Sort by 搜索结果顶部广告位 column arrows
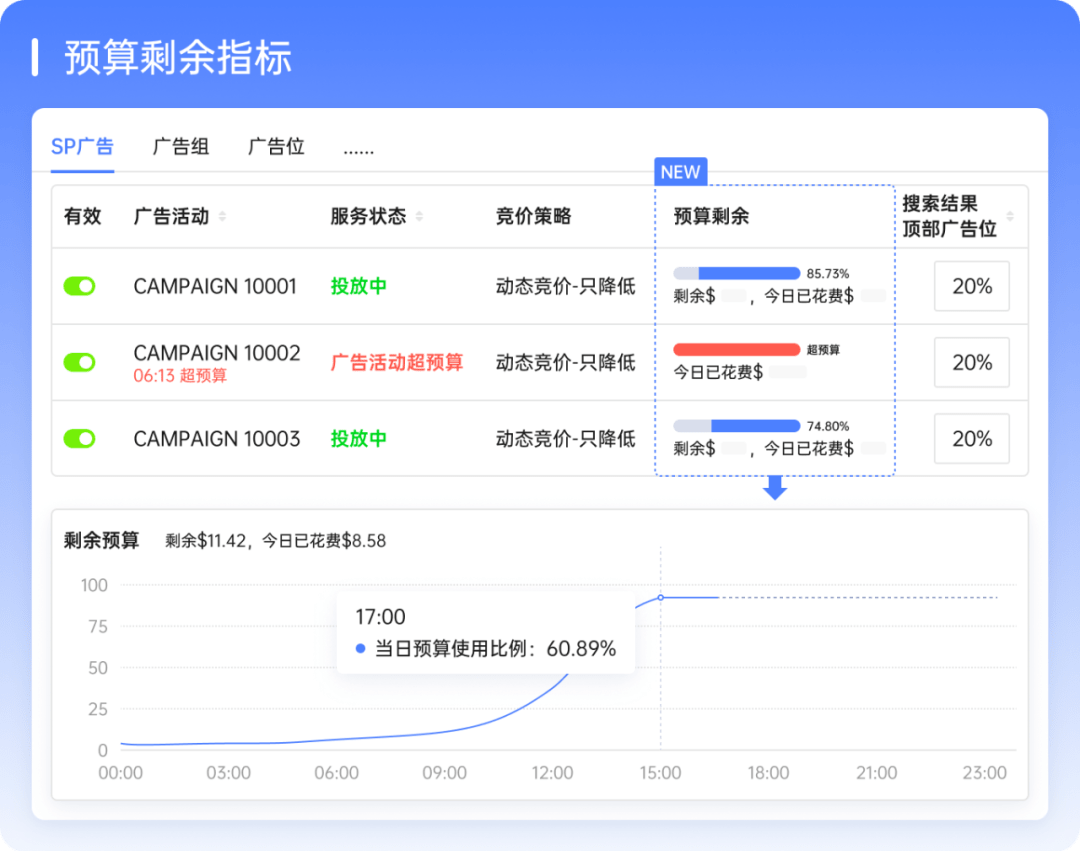The width and height of the screenshot is (1080, 851). coord(1009,217)
